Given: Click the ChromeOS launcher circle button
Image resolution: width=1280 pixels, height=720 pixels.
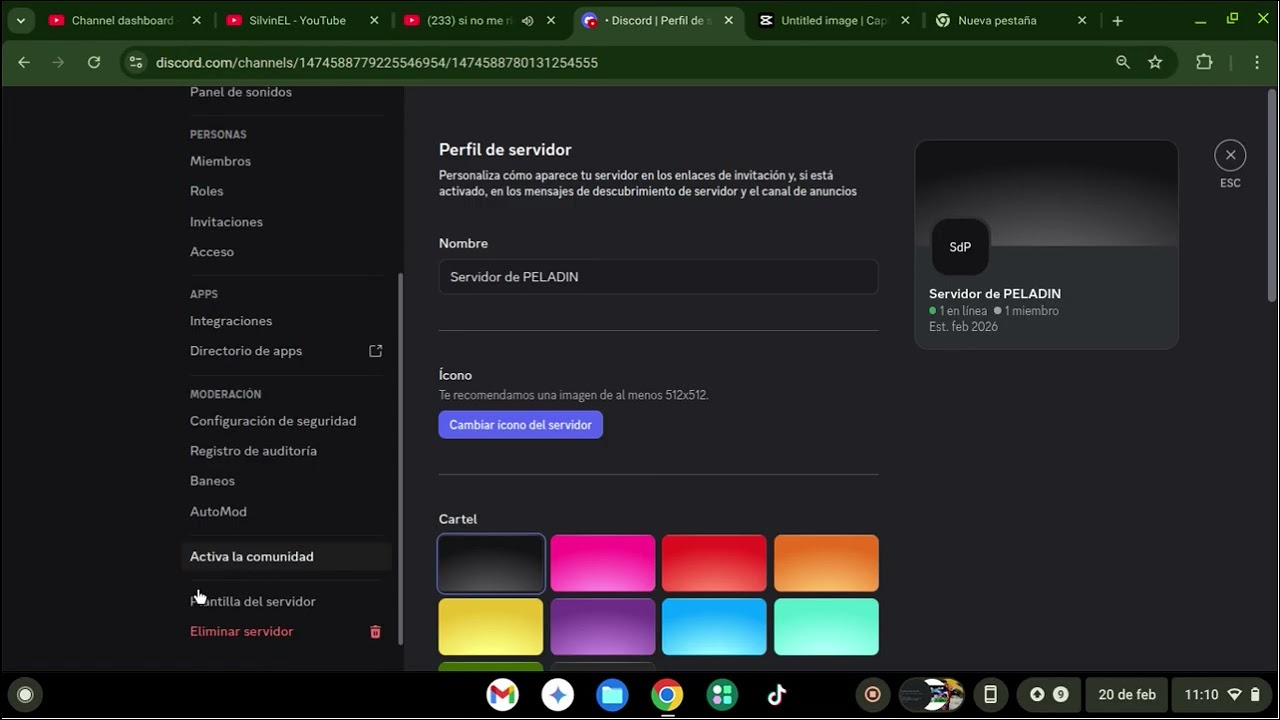Looking at the screenshot, I should (x=25, y=695).
